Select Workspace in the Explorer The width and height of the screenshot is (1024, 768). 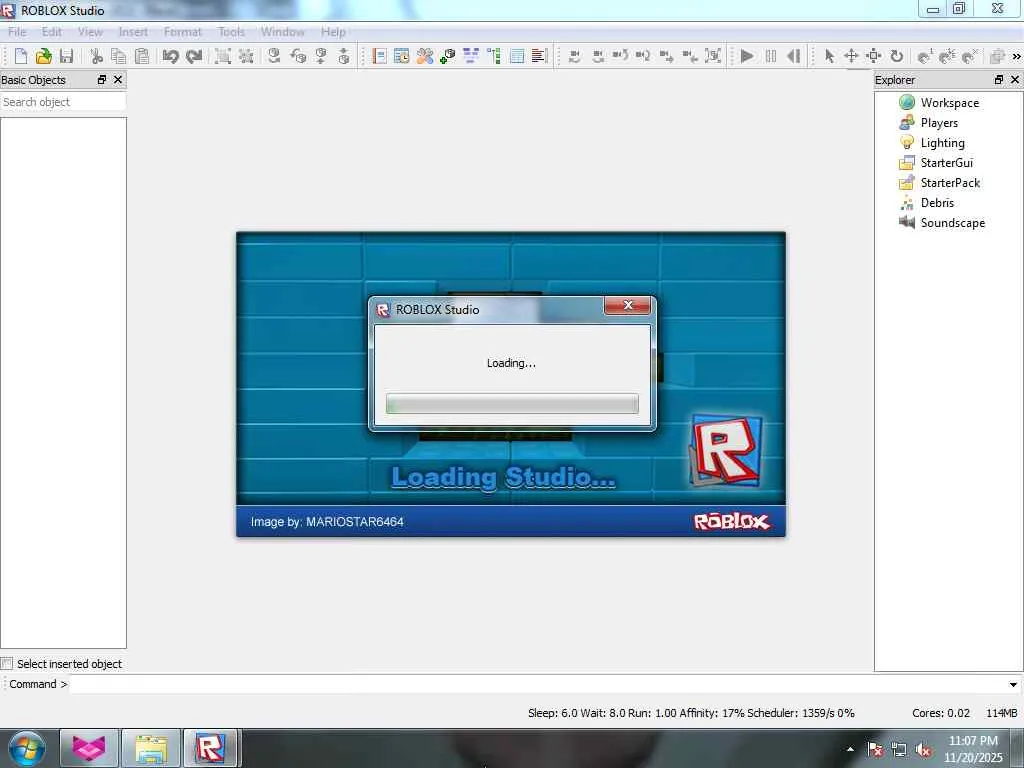tap(950, 103)
